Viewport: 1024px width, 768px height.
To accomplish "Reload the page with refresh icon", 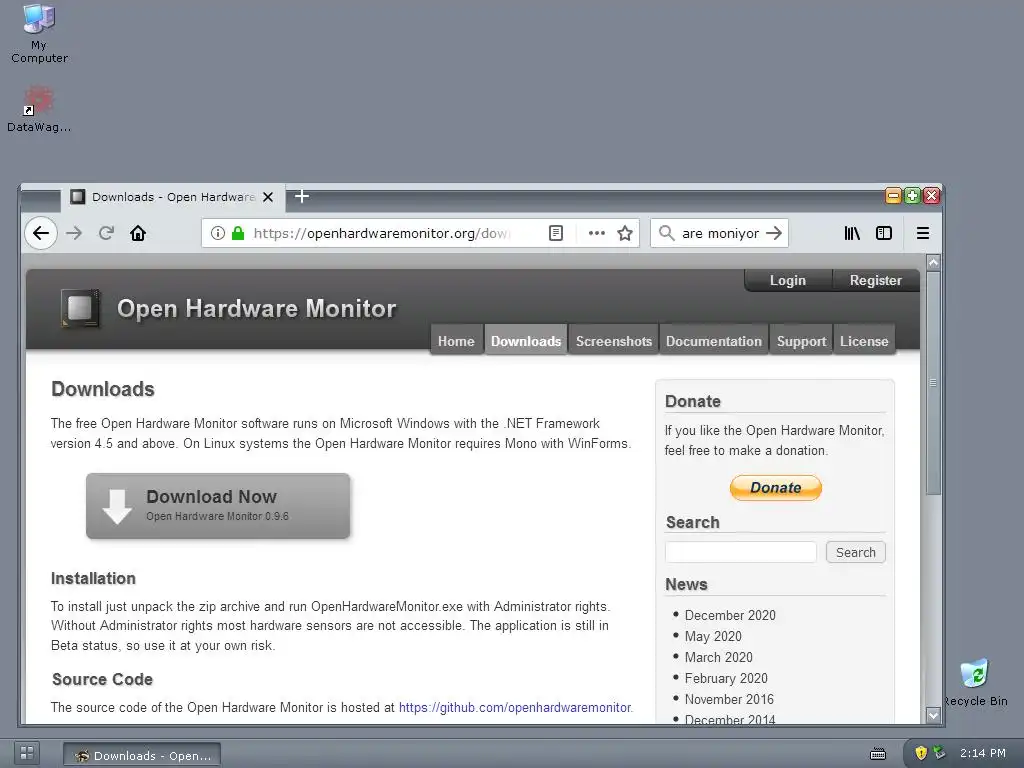I will click(x=106, y=233).
